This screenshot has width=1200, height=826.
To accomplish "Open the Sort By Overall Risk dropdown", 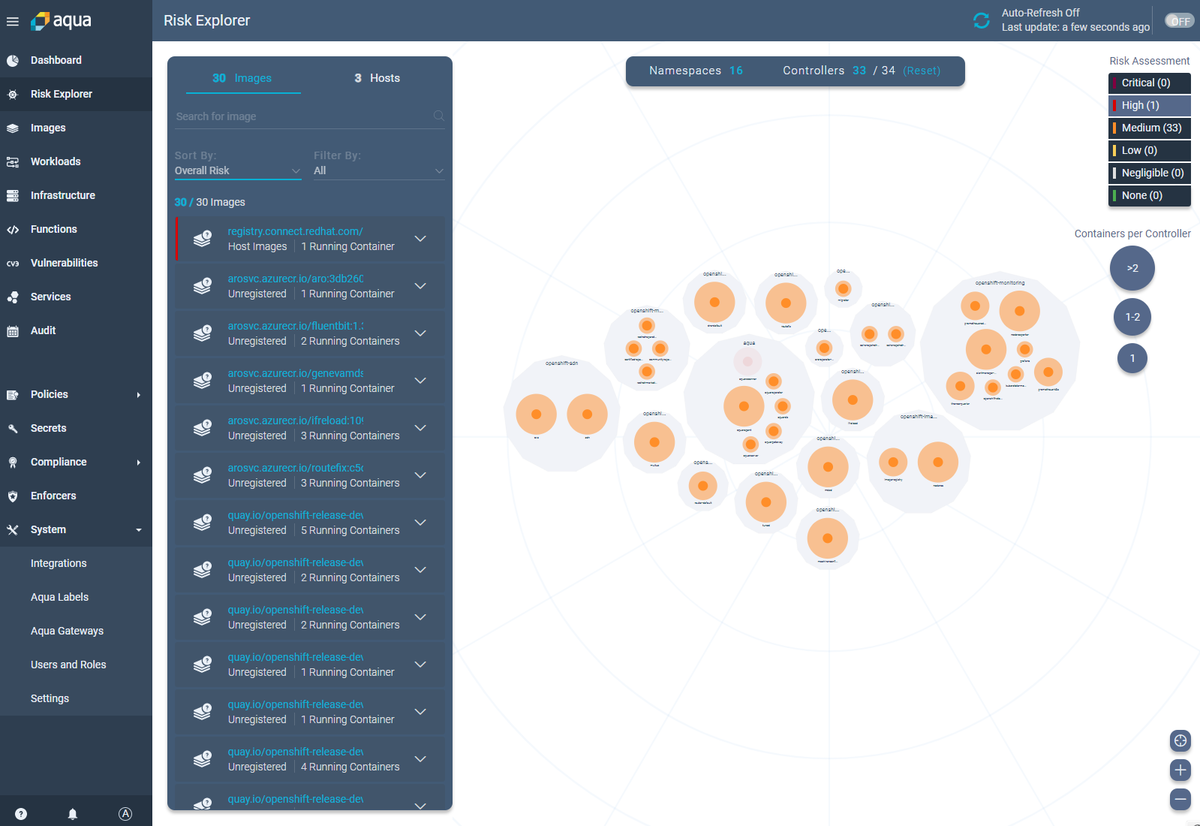I will point(238,171).
